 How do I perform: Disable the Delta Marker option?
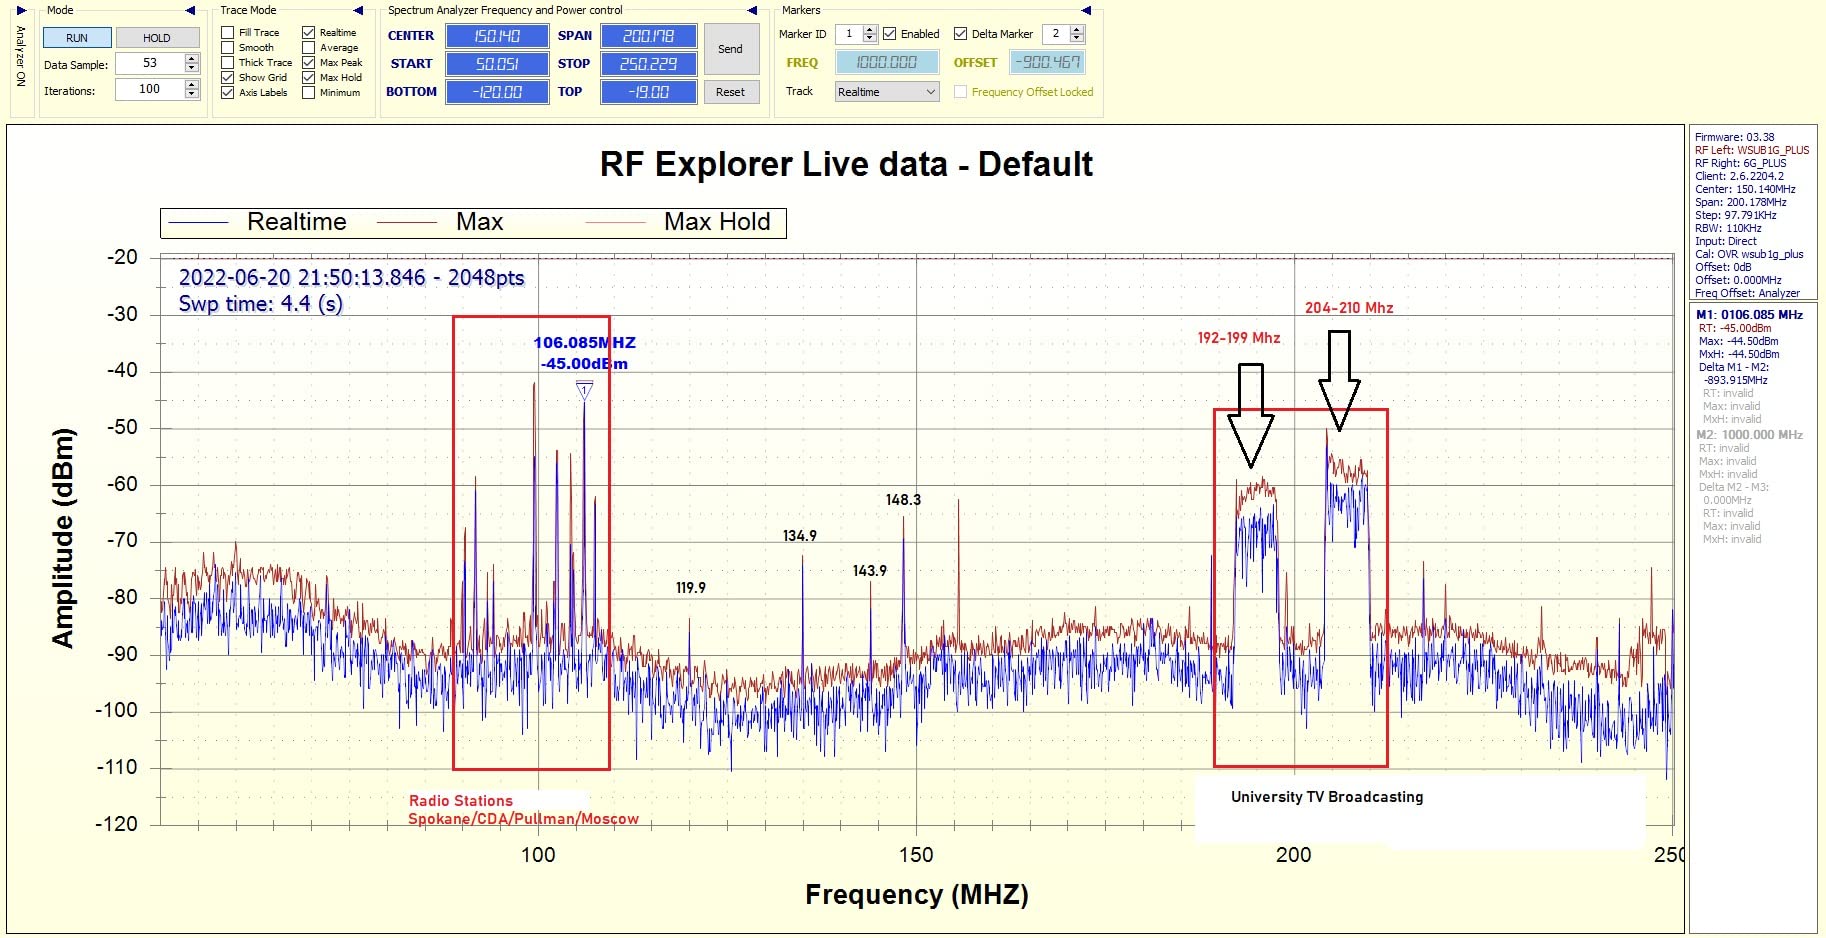coord(960,33)
